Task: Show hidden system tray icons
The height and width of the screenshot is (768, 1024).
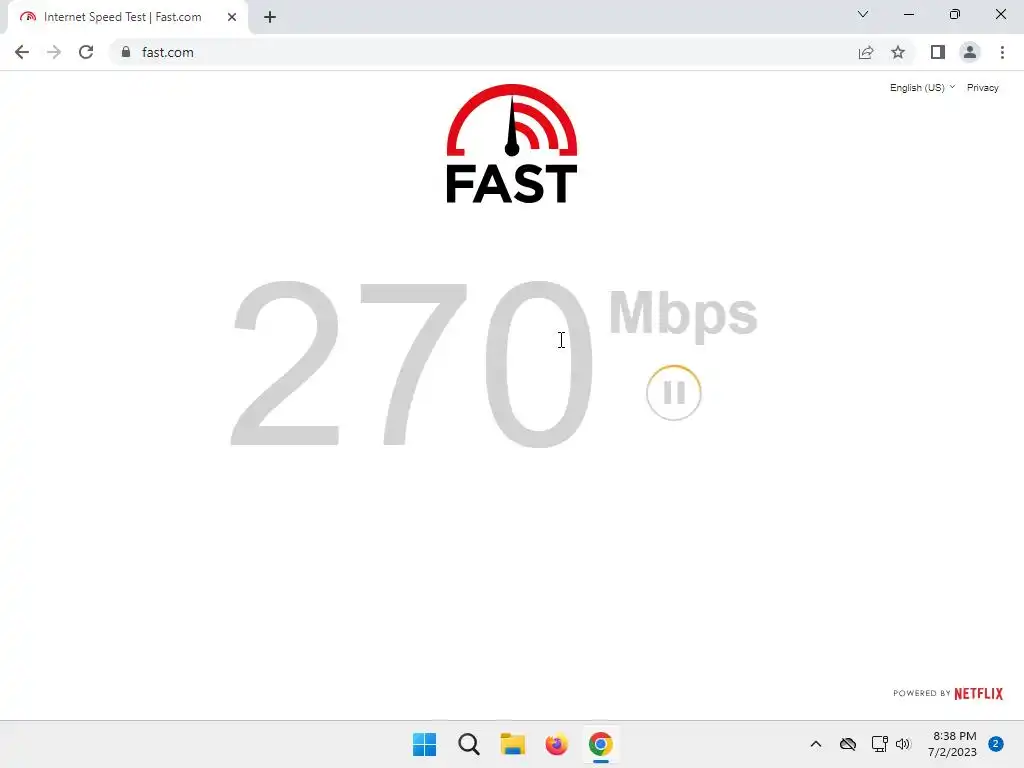Action: click(816, 744)
